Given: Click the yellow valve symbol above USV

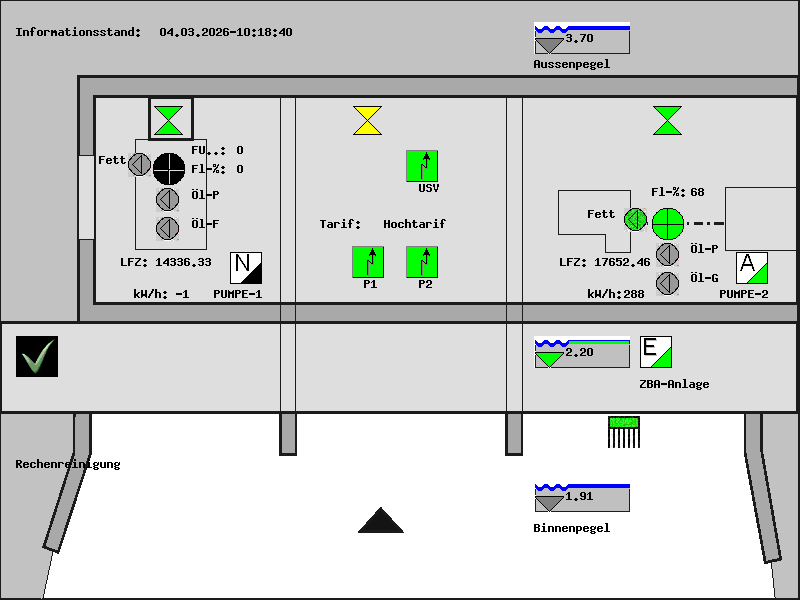Looking at the screenshot, I should [367, 120].
